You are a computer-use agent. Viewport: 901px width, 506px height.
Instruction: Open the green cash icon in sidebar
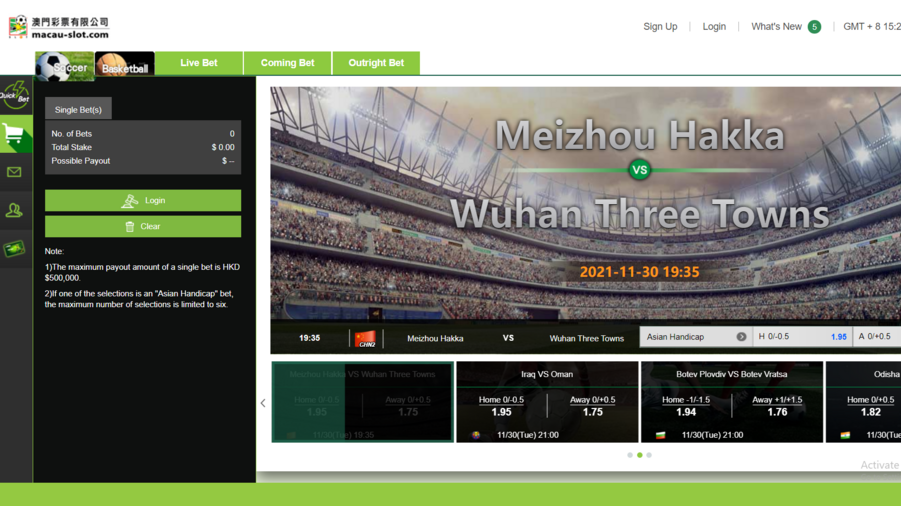[15, 249]
